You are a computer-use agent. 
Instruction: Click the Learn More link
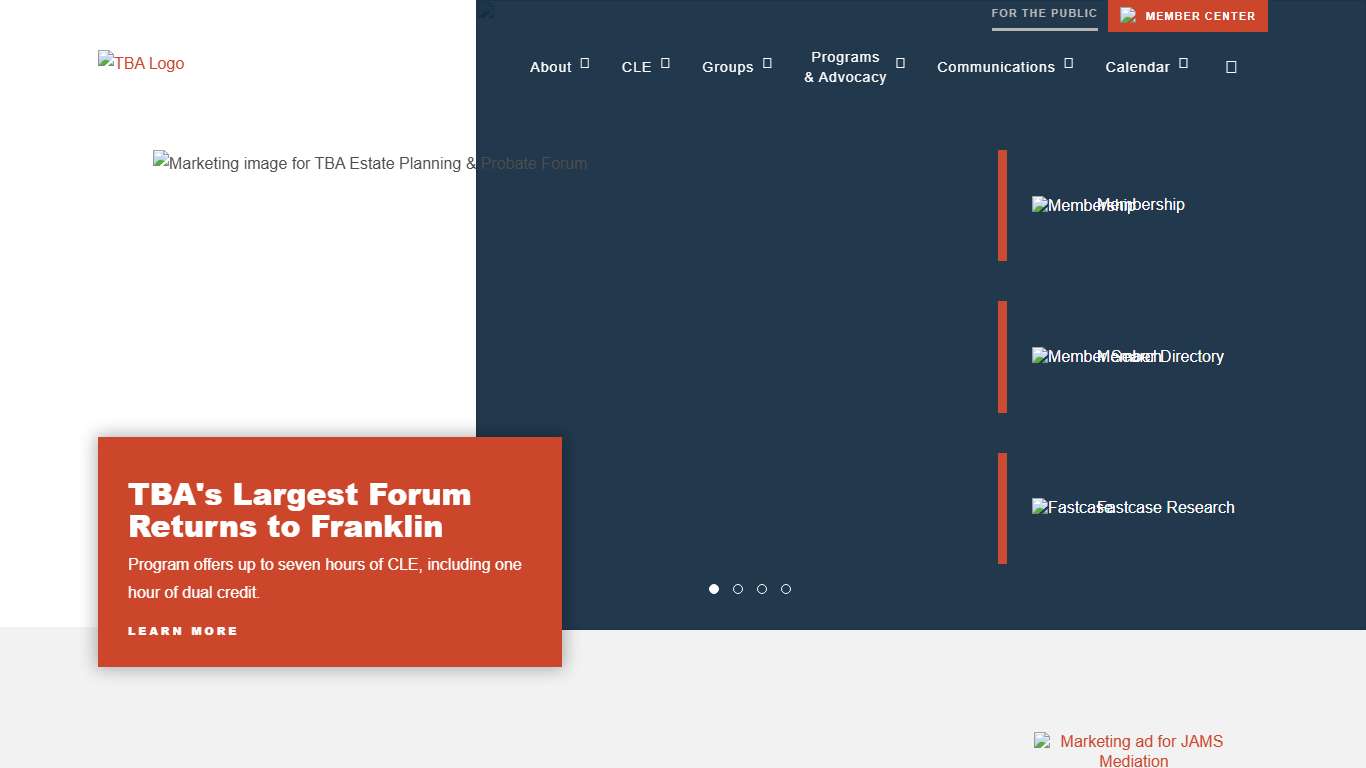[183, 631]
